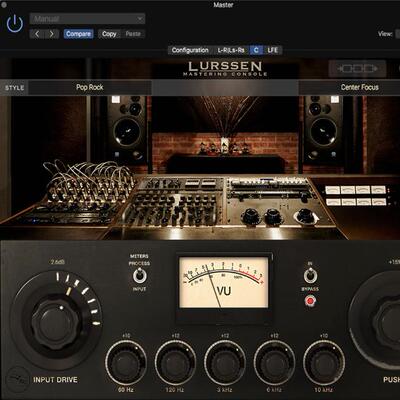Click the Paste button
The image size is (400, 400).
click(133, 34)
